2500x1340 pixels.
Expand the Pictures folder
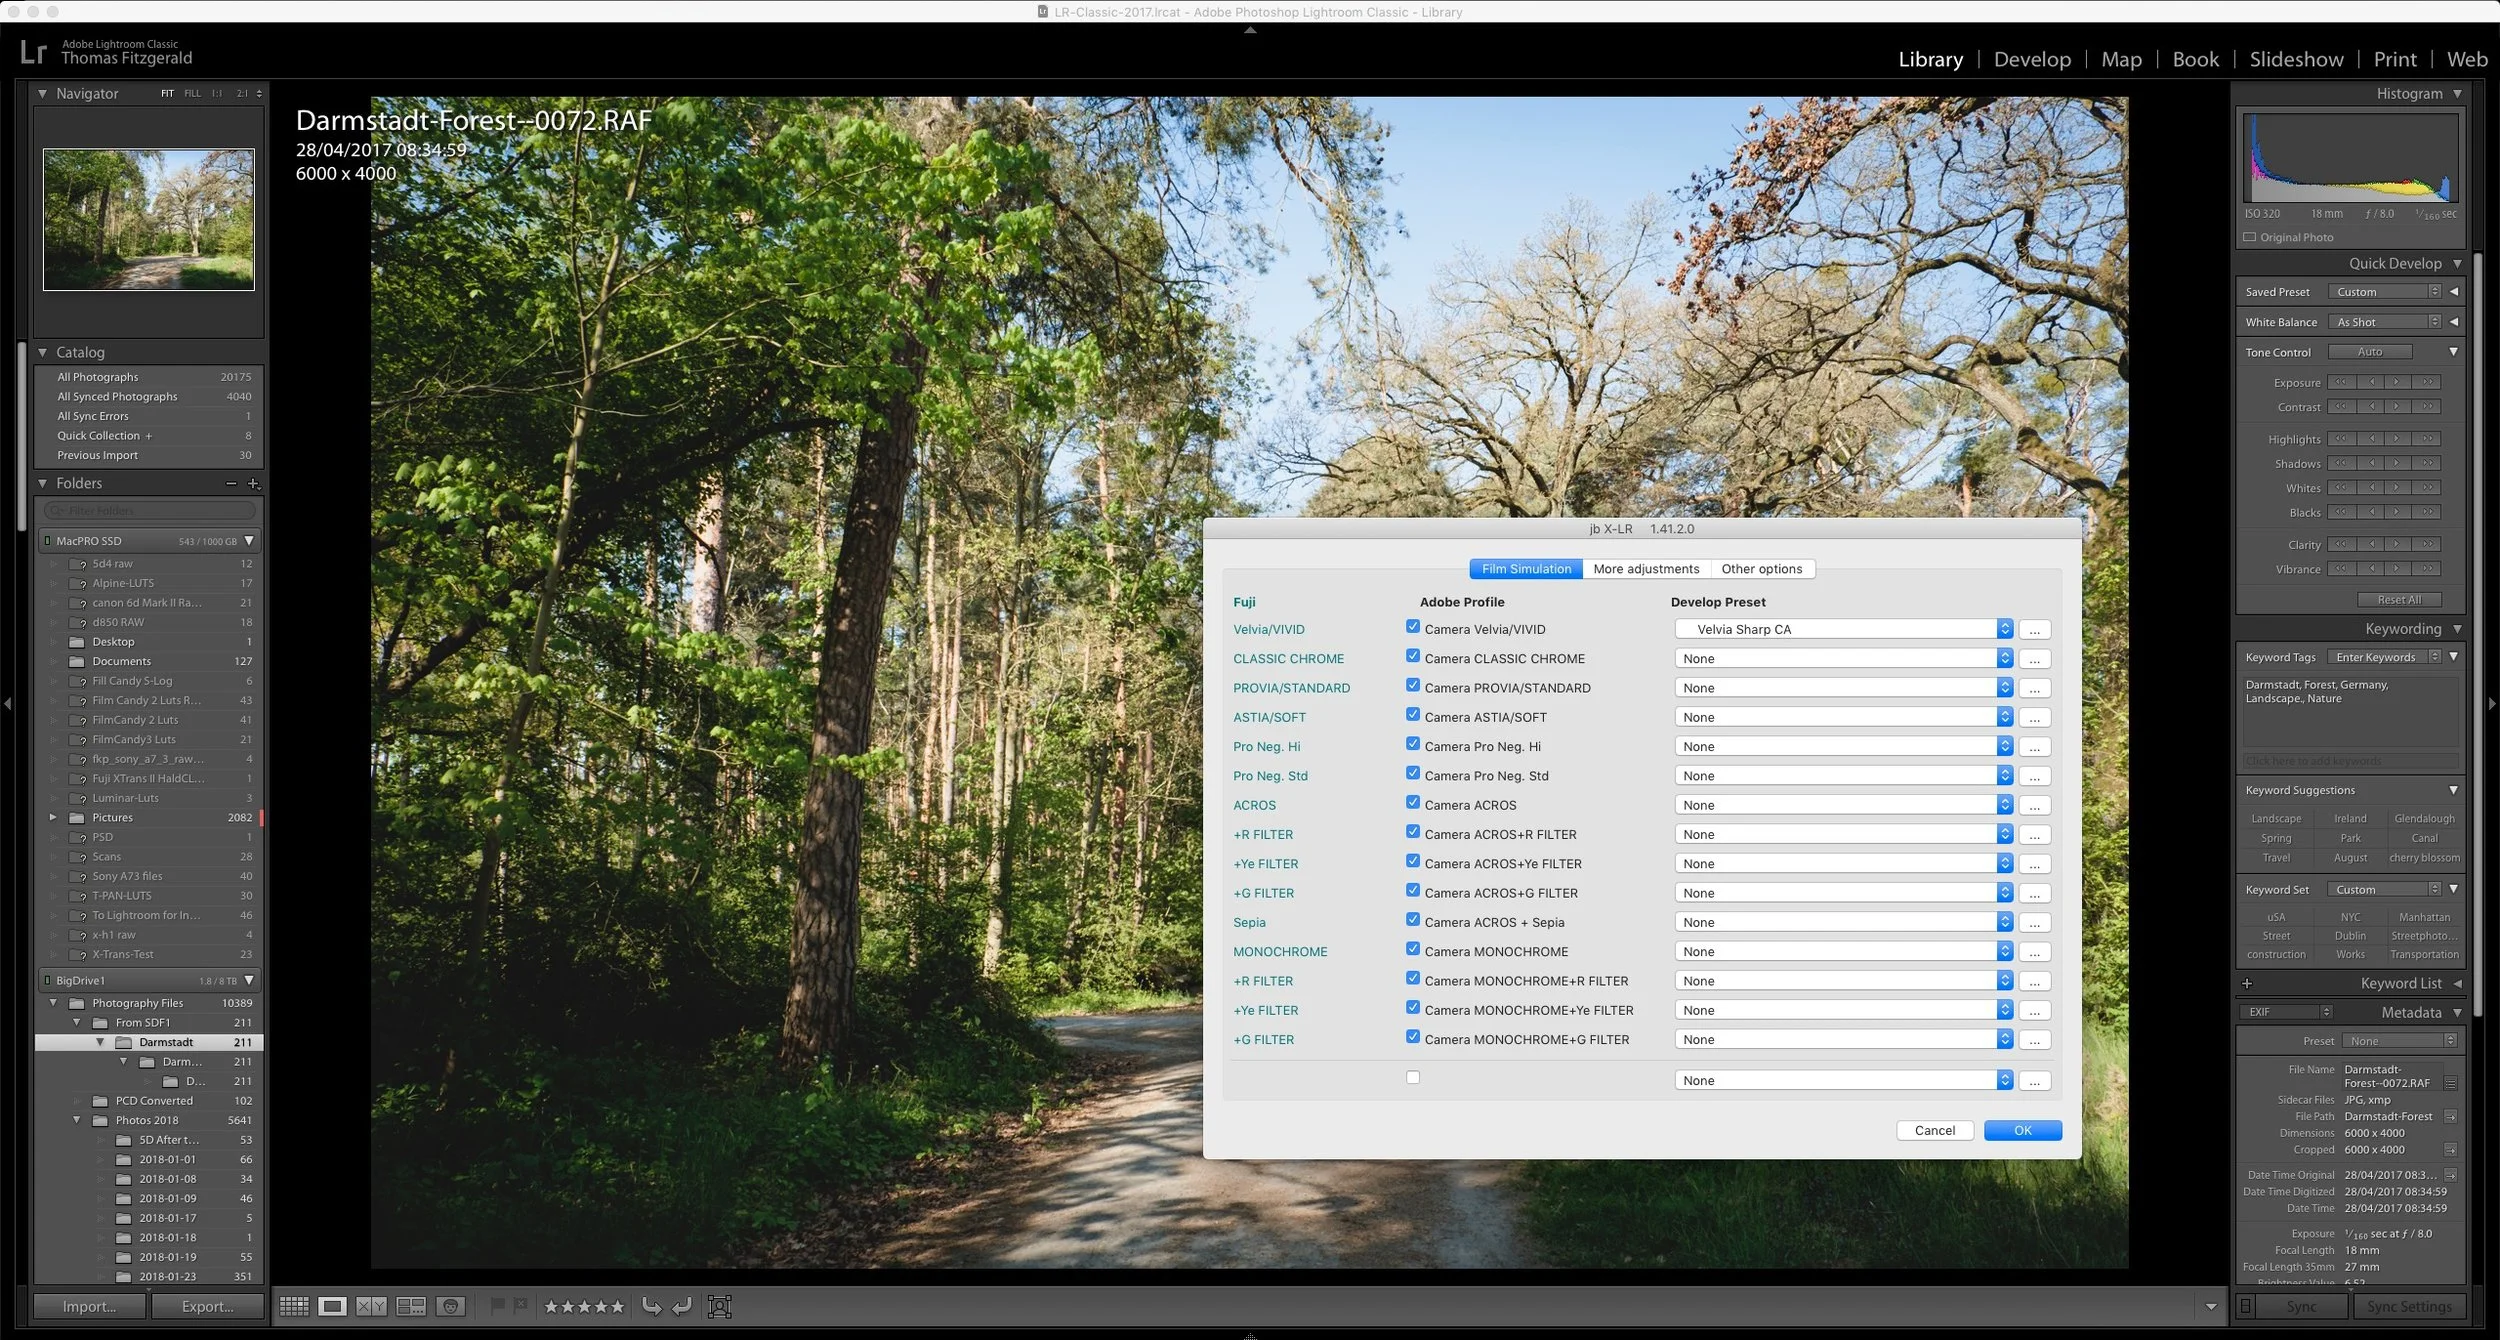tap(53, 818)
